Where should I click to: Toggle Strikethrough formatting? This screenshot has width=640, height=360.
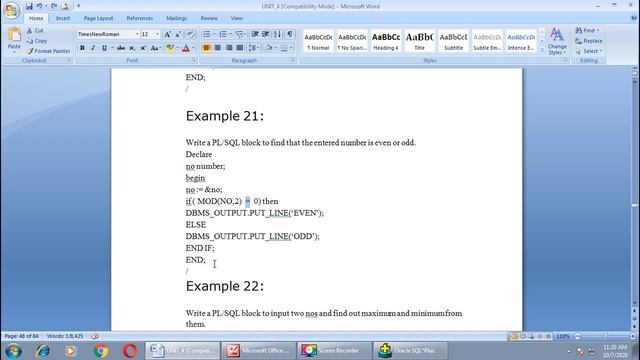click(121, 48)
